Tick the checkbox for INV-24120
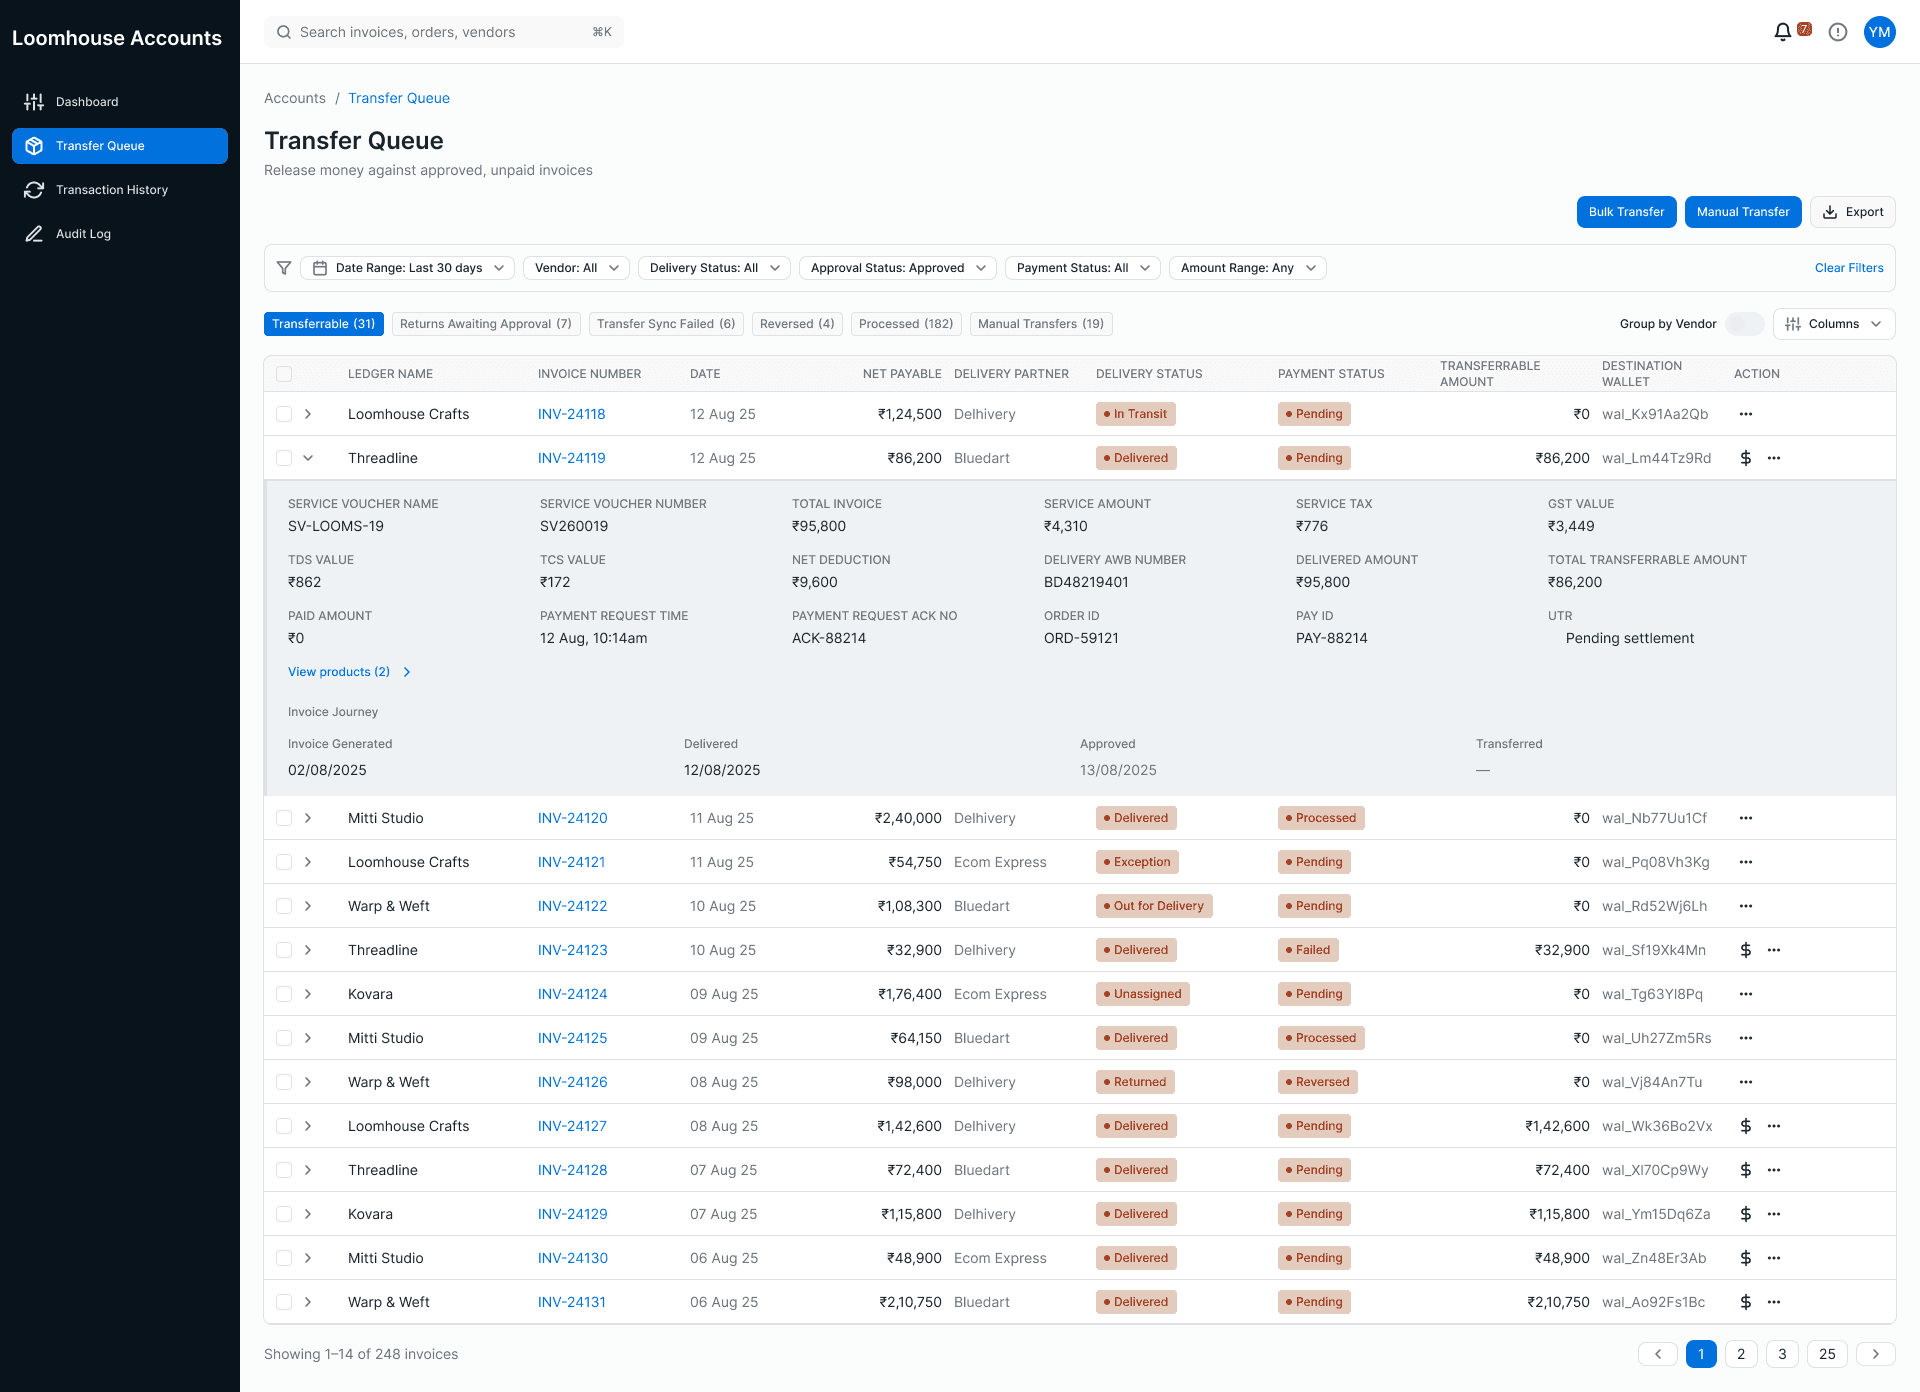The width and height of the screenshot is (1920, 1392). [x=284, y=818]
